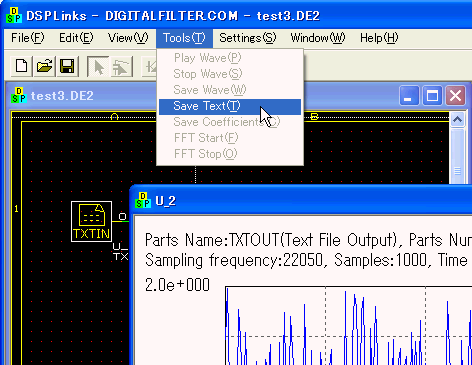472x365 pixels.
Task: Click the New file toolbar icon
Action: point(22,66)
